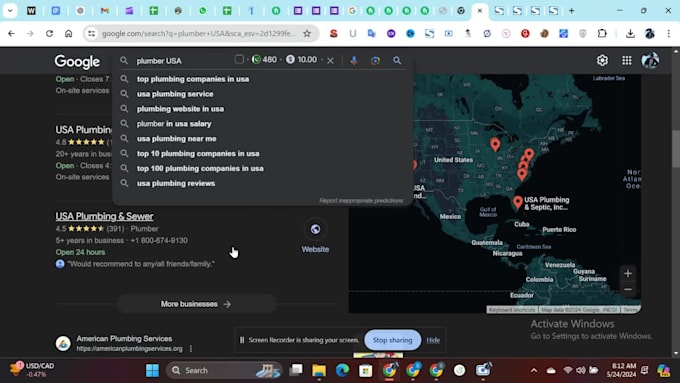Open a new browser tab

571,11
